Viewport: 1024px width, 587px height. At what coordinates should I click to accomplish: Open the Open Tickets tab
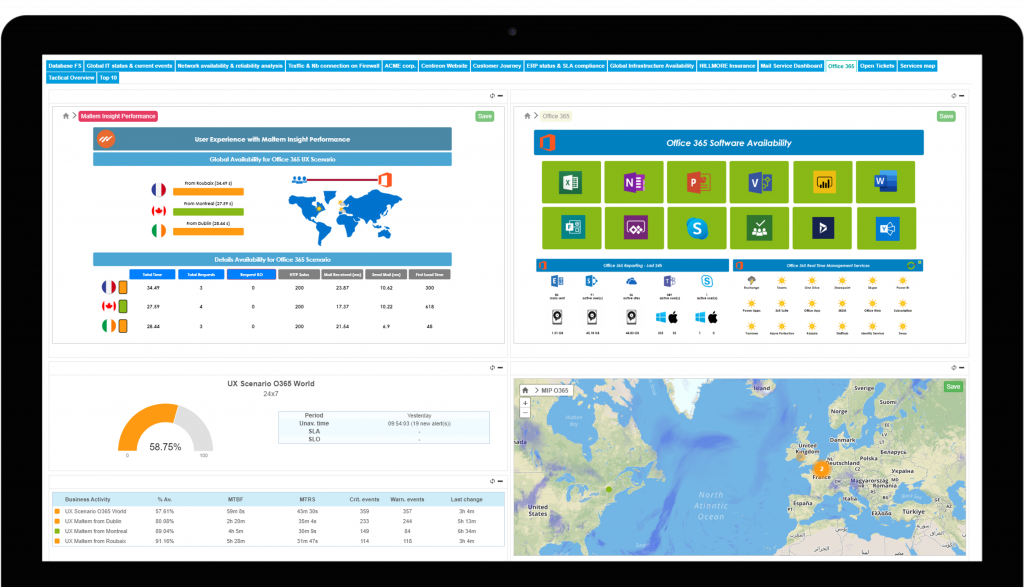877,66
